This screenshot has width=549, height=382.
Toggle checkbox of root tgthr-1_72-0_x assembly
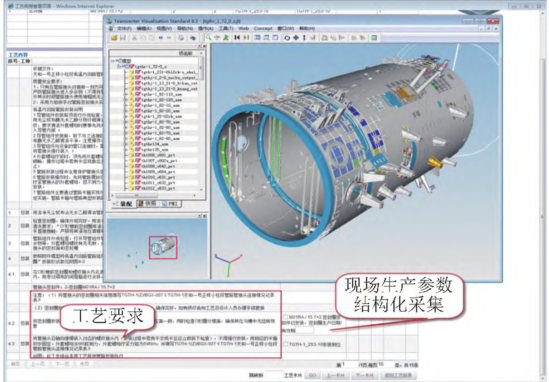tap(131, 66)
